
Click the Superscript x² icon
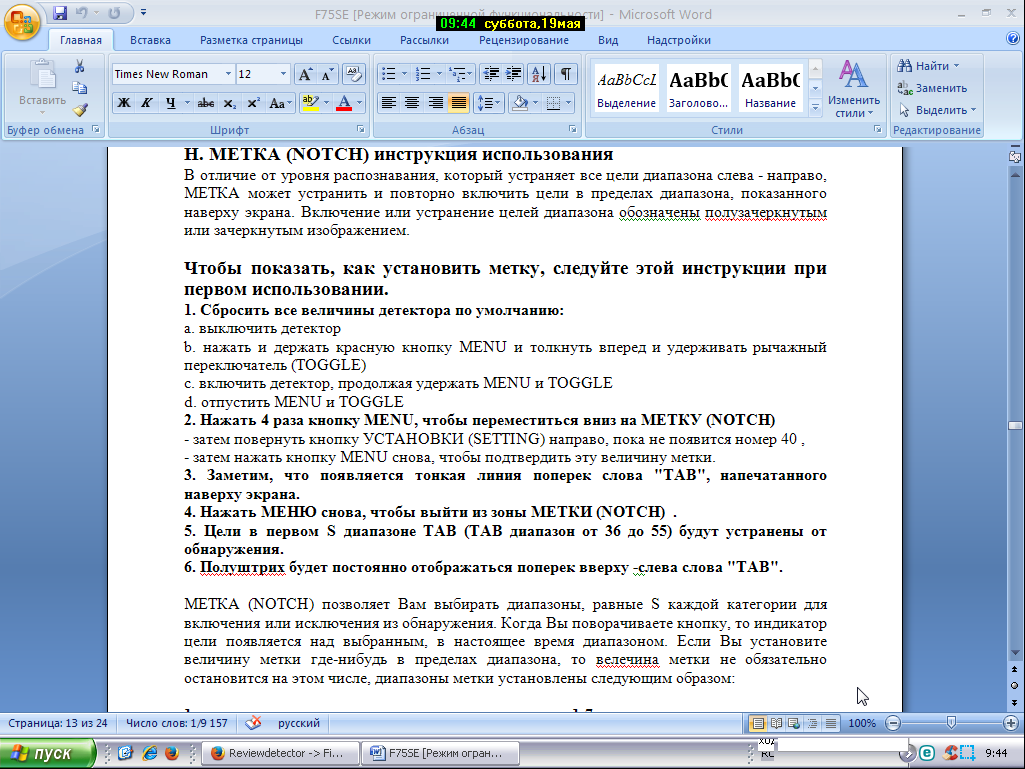tap(253, 103)
